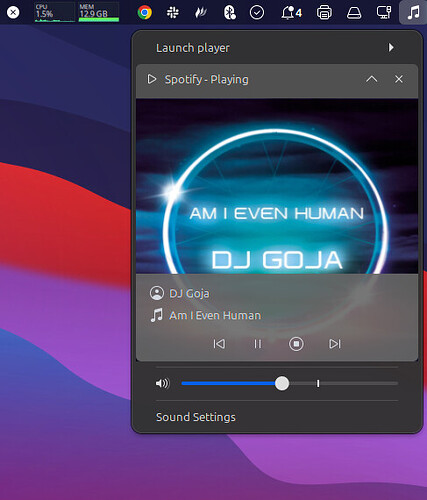Click the Am I Even Human album art
The width and height of the screenshot is (427, 500).
click(277, 186)
